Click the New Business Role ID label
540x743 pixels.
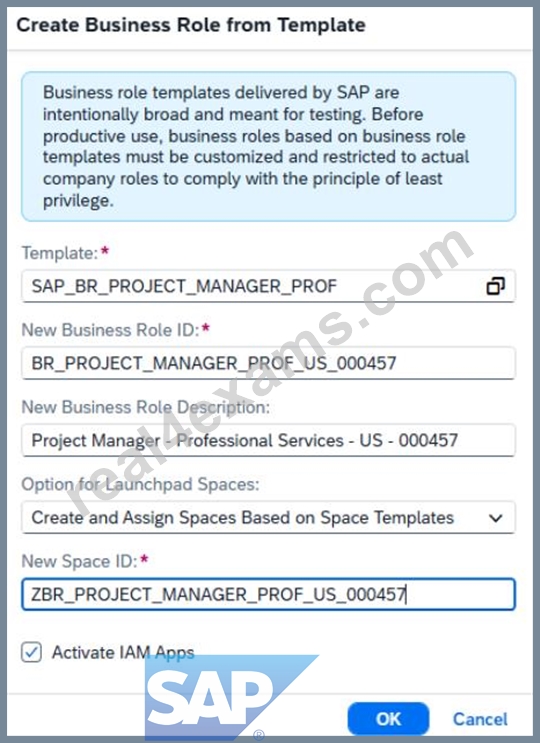click(x=111, y=330)
